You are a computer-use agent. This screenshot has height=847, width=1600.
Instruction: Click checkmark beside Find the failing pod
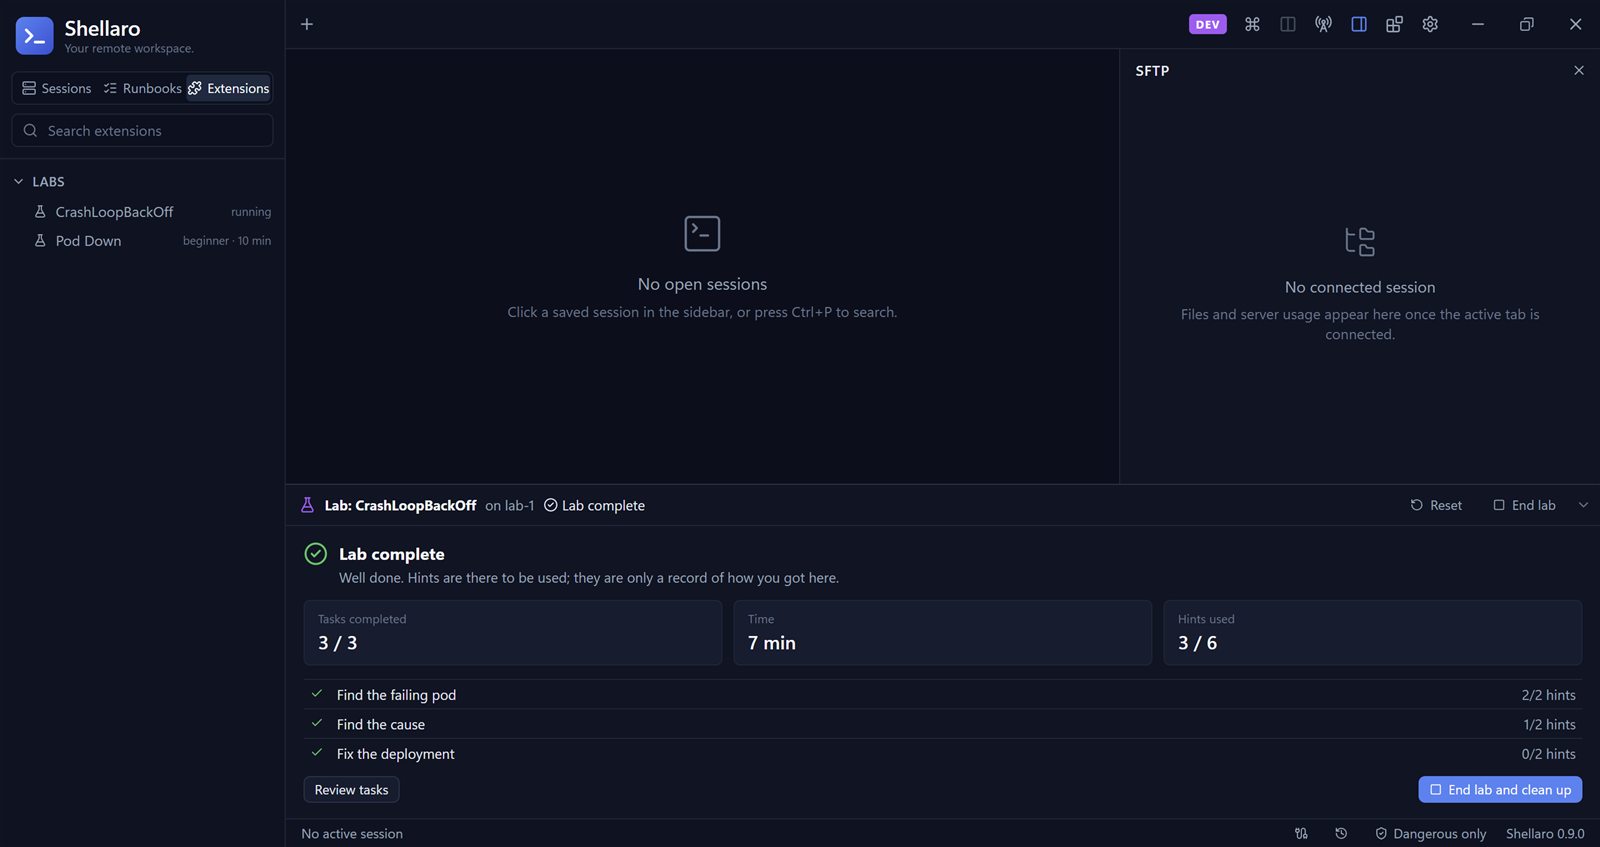(x=317, y=694)
